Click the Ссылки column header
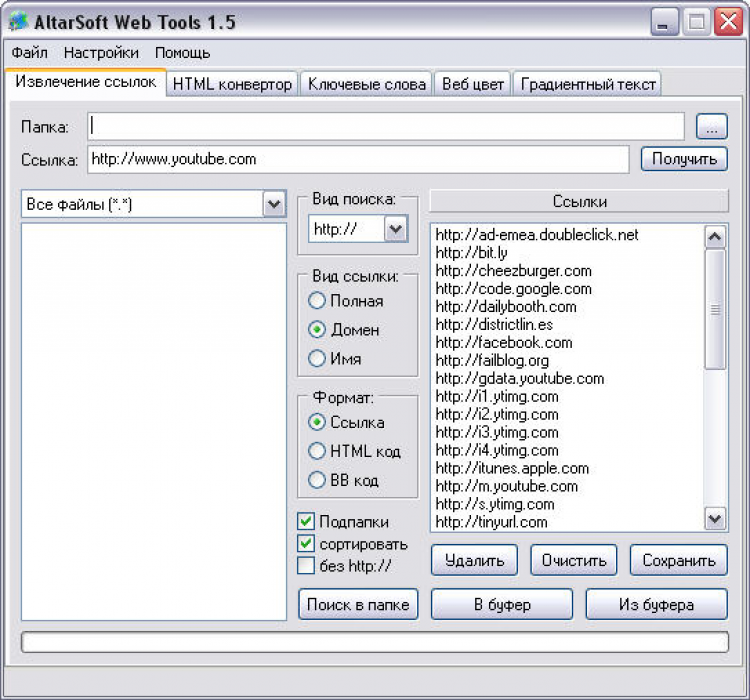750x700 pixels. (579, 201)
